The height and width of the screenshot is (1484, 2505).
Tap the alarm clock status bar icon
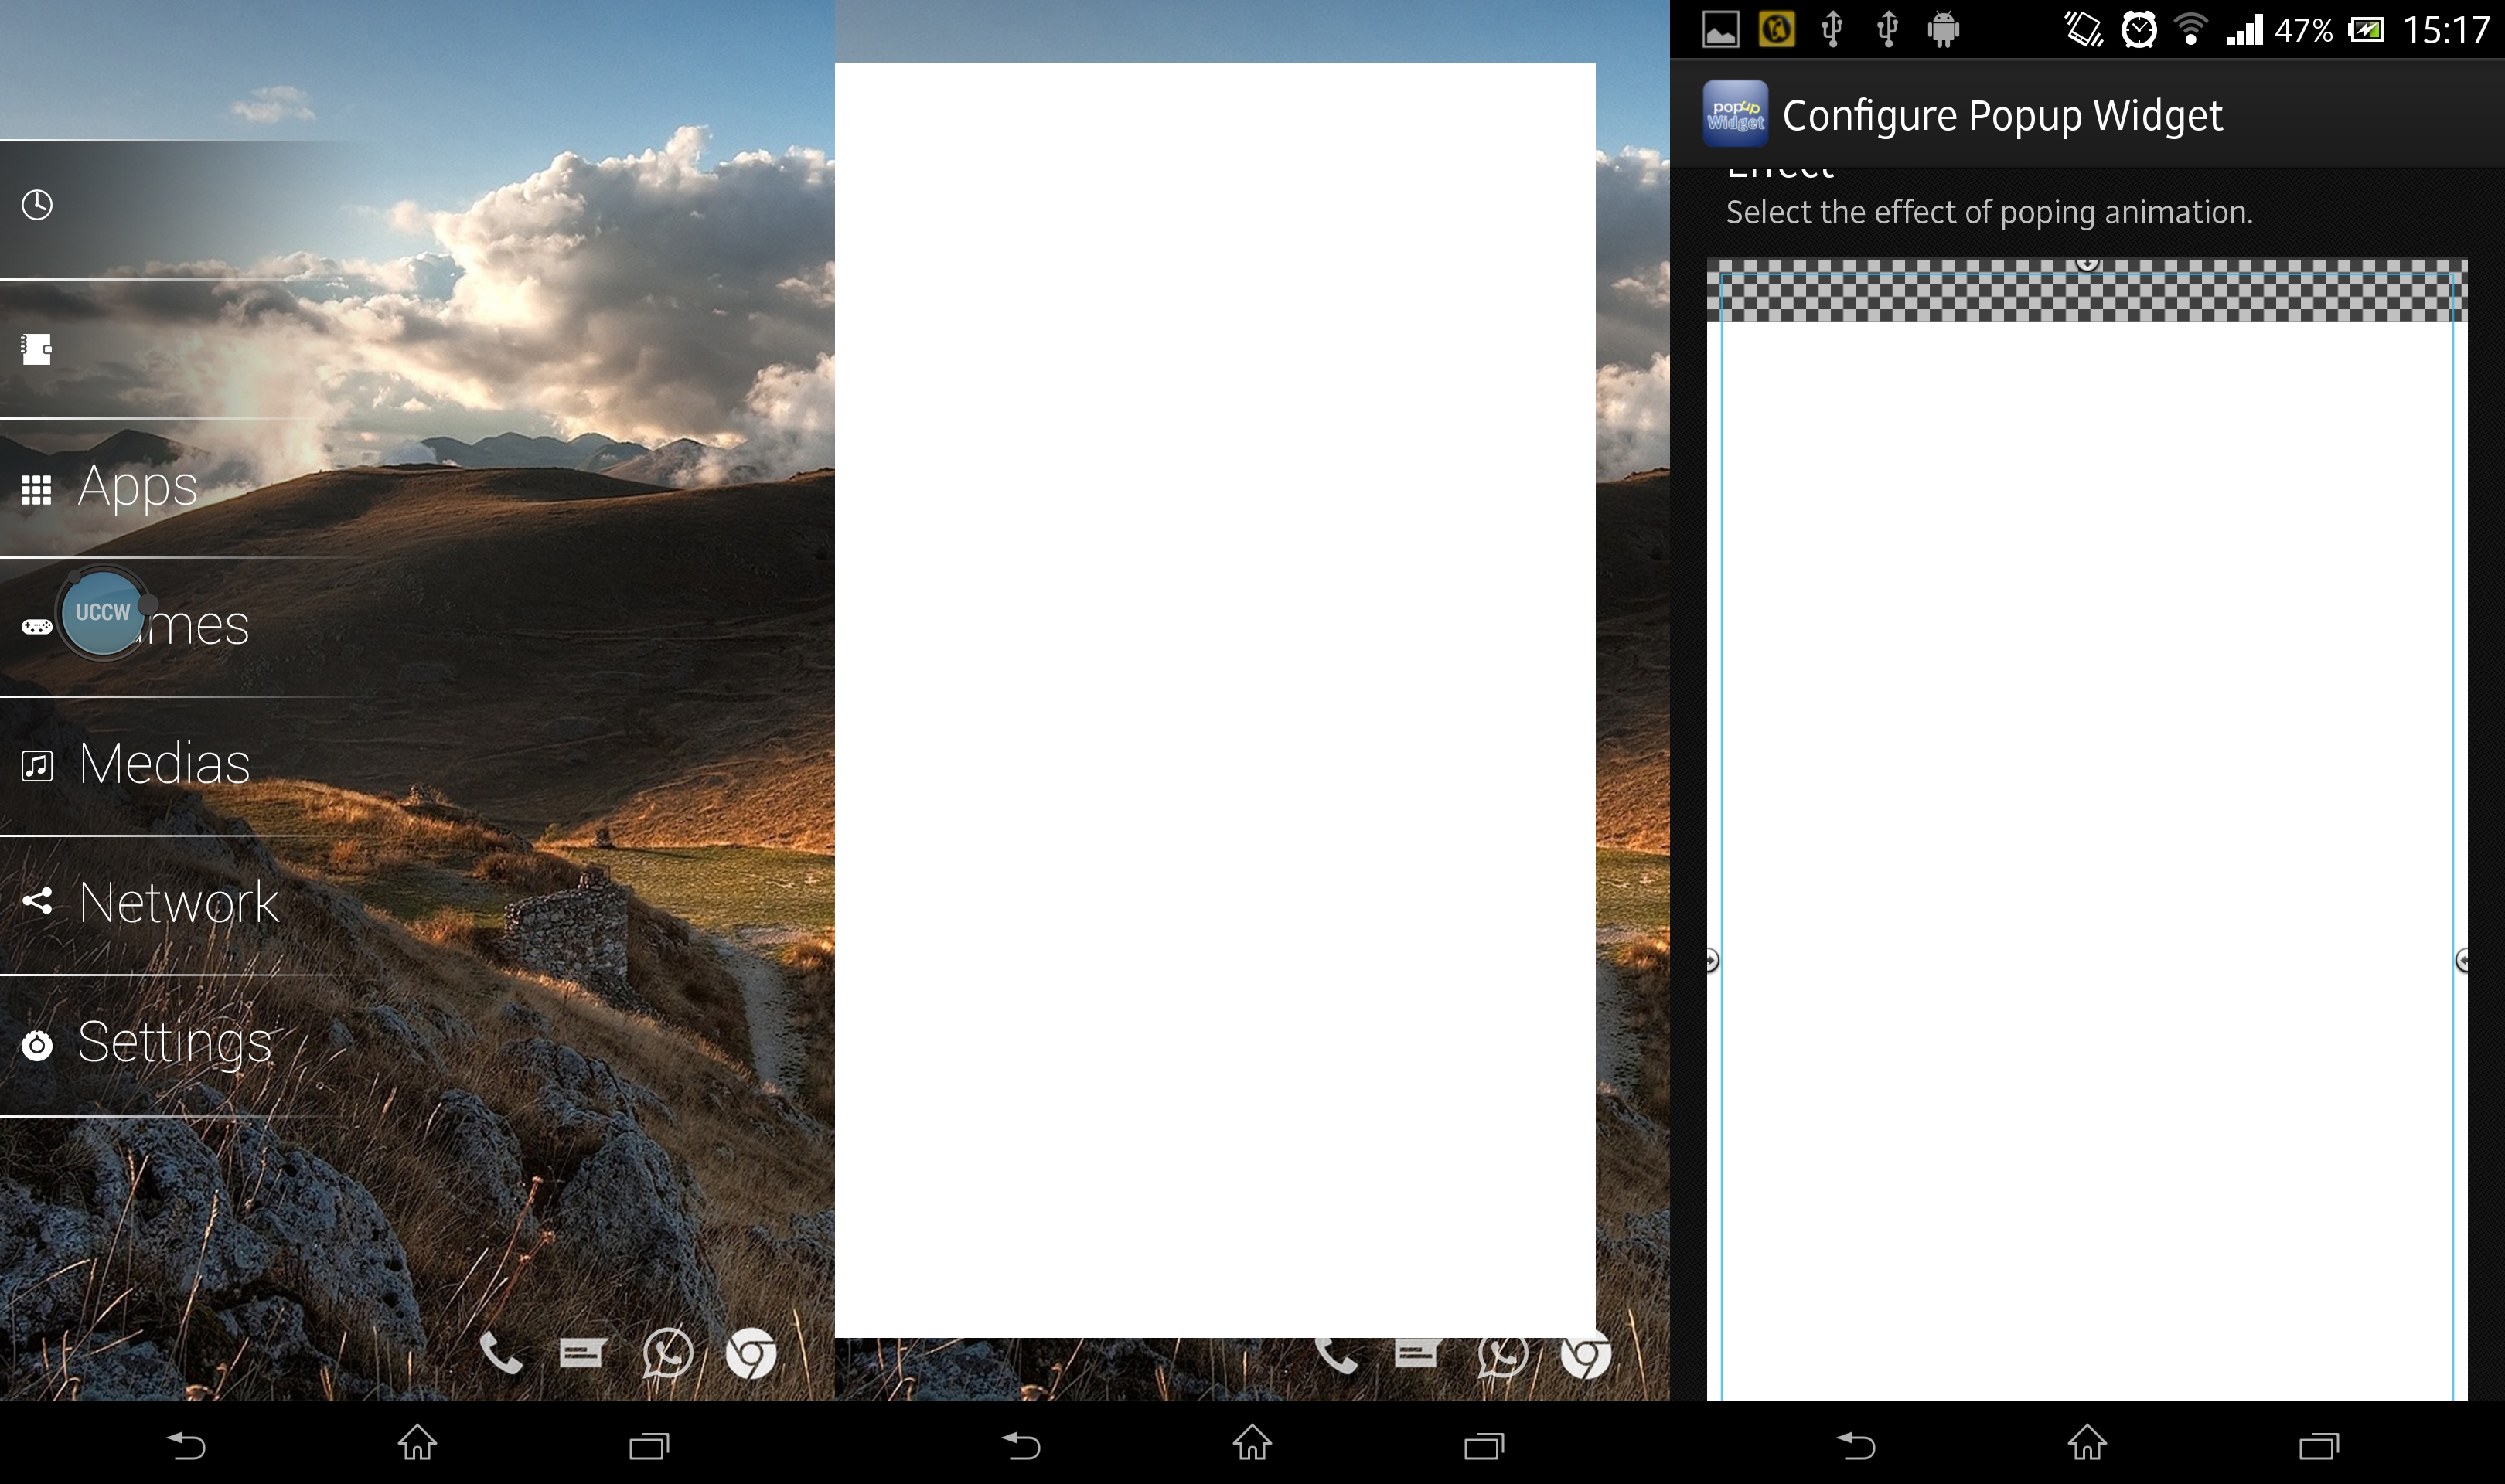[2139, 30]
